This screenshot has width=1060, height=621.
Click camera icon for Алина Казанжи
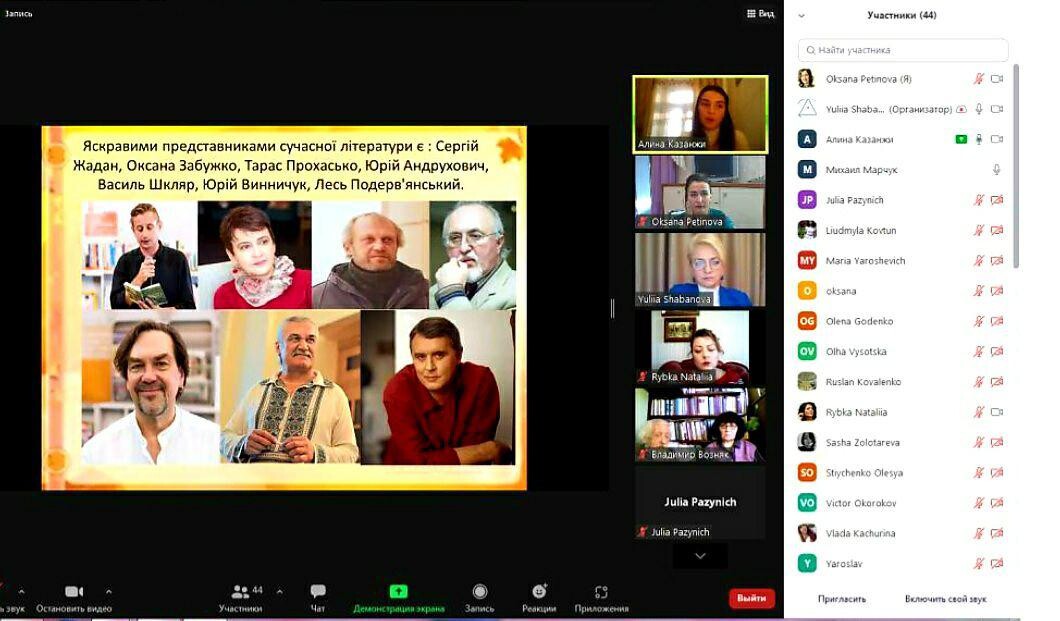pos(996,139)
